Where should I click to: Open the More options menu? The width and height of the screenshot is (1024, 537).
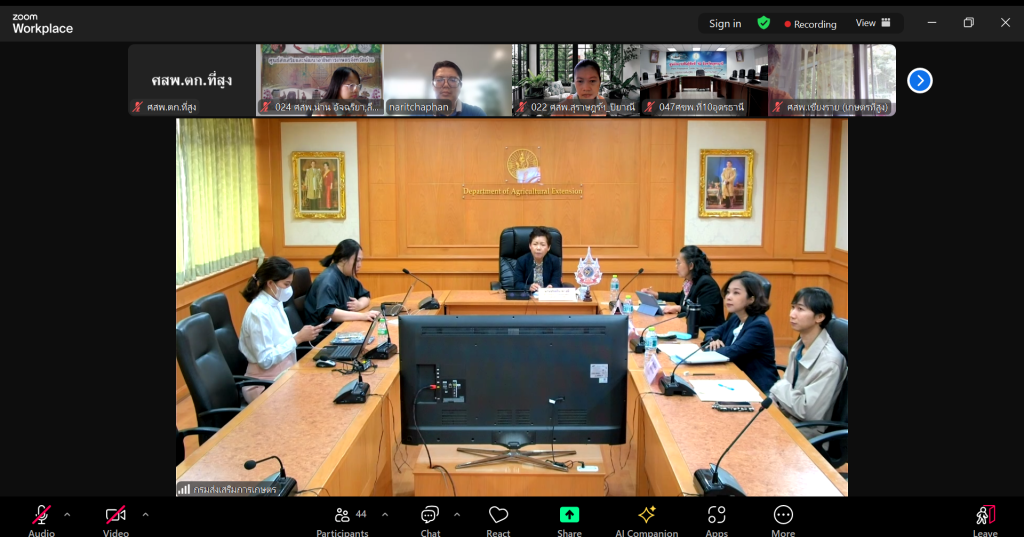783,516
